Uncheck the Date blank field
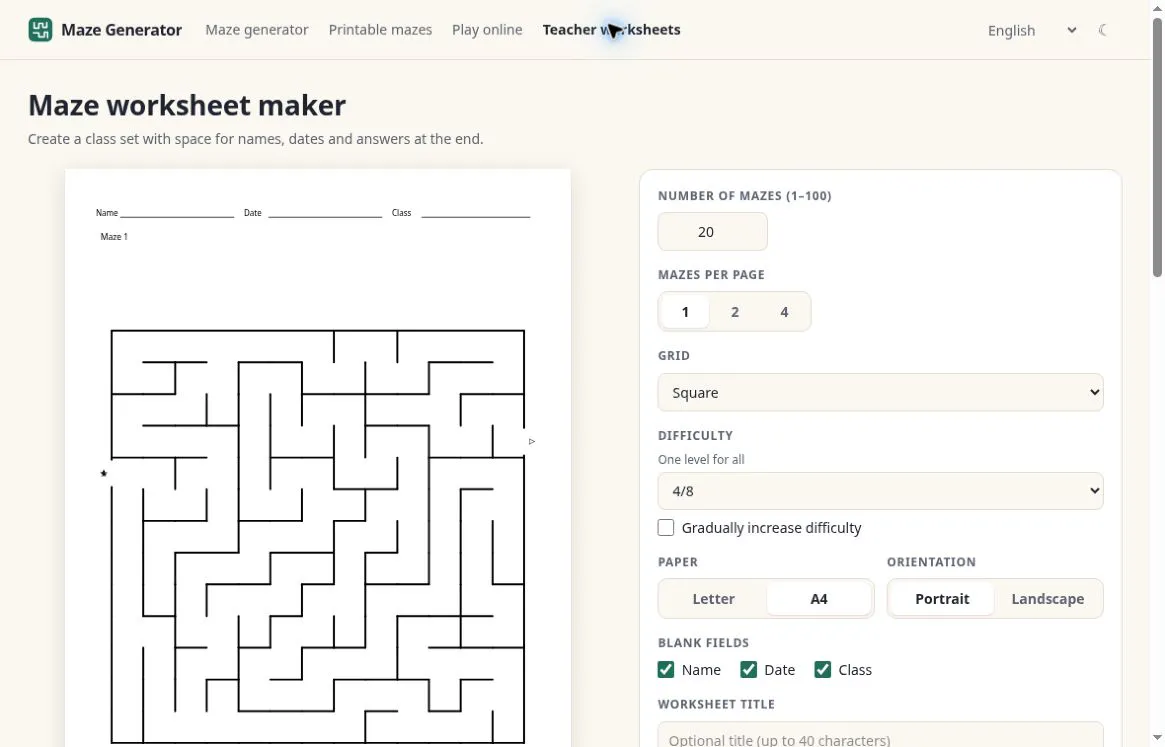The height and width of the screenshot is (747, 1165). pyautogui.click(x=748, y=670)
